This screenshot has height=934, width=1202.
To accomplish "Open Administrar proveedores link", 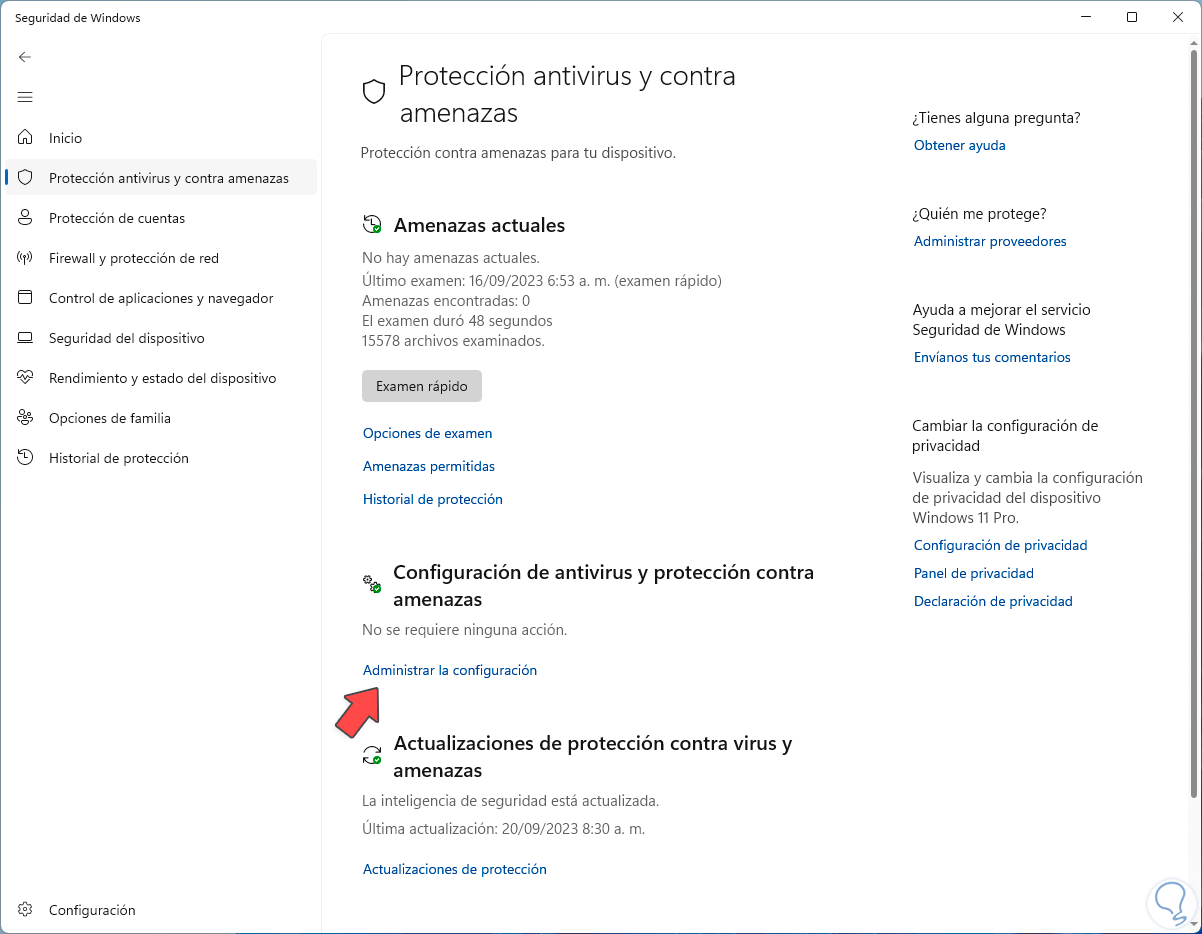I will click(x=989, y=241).
